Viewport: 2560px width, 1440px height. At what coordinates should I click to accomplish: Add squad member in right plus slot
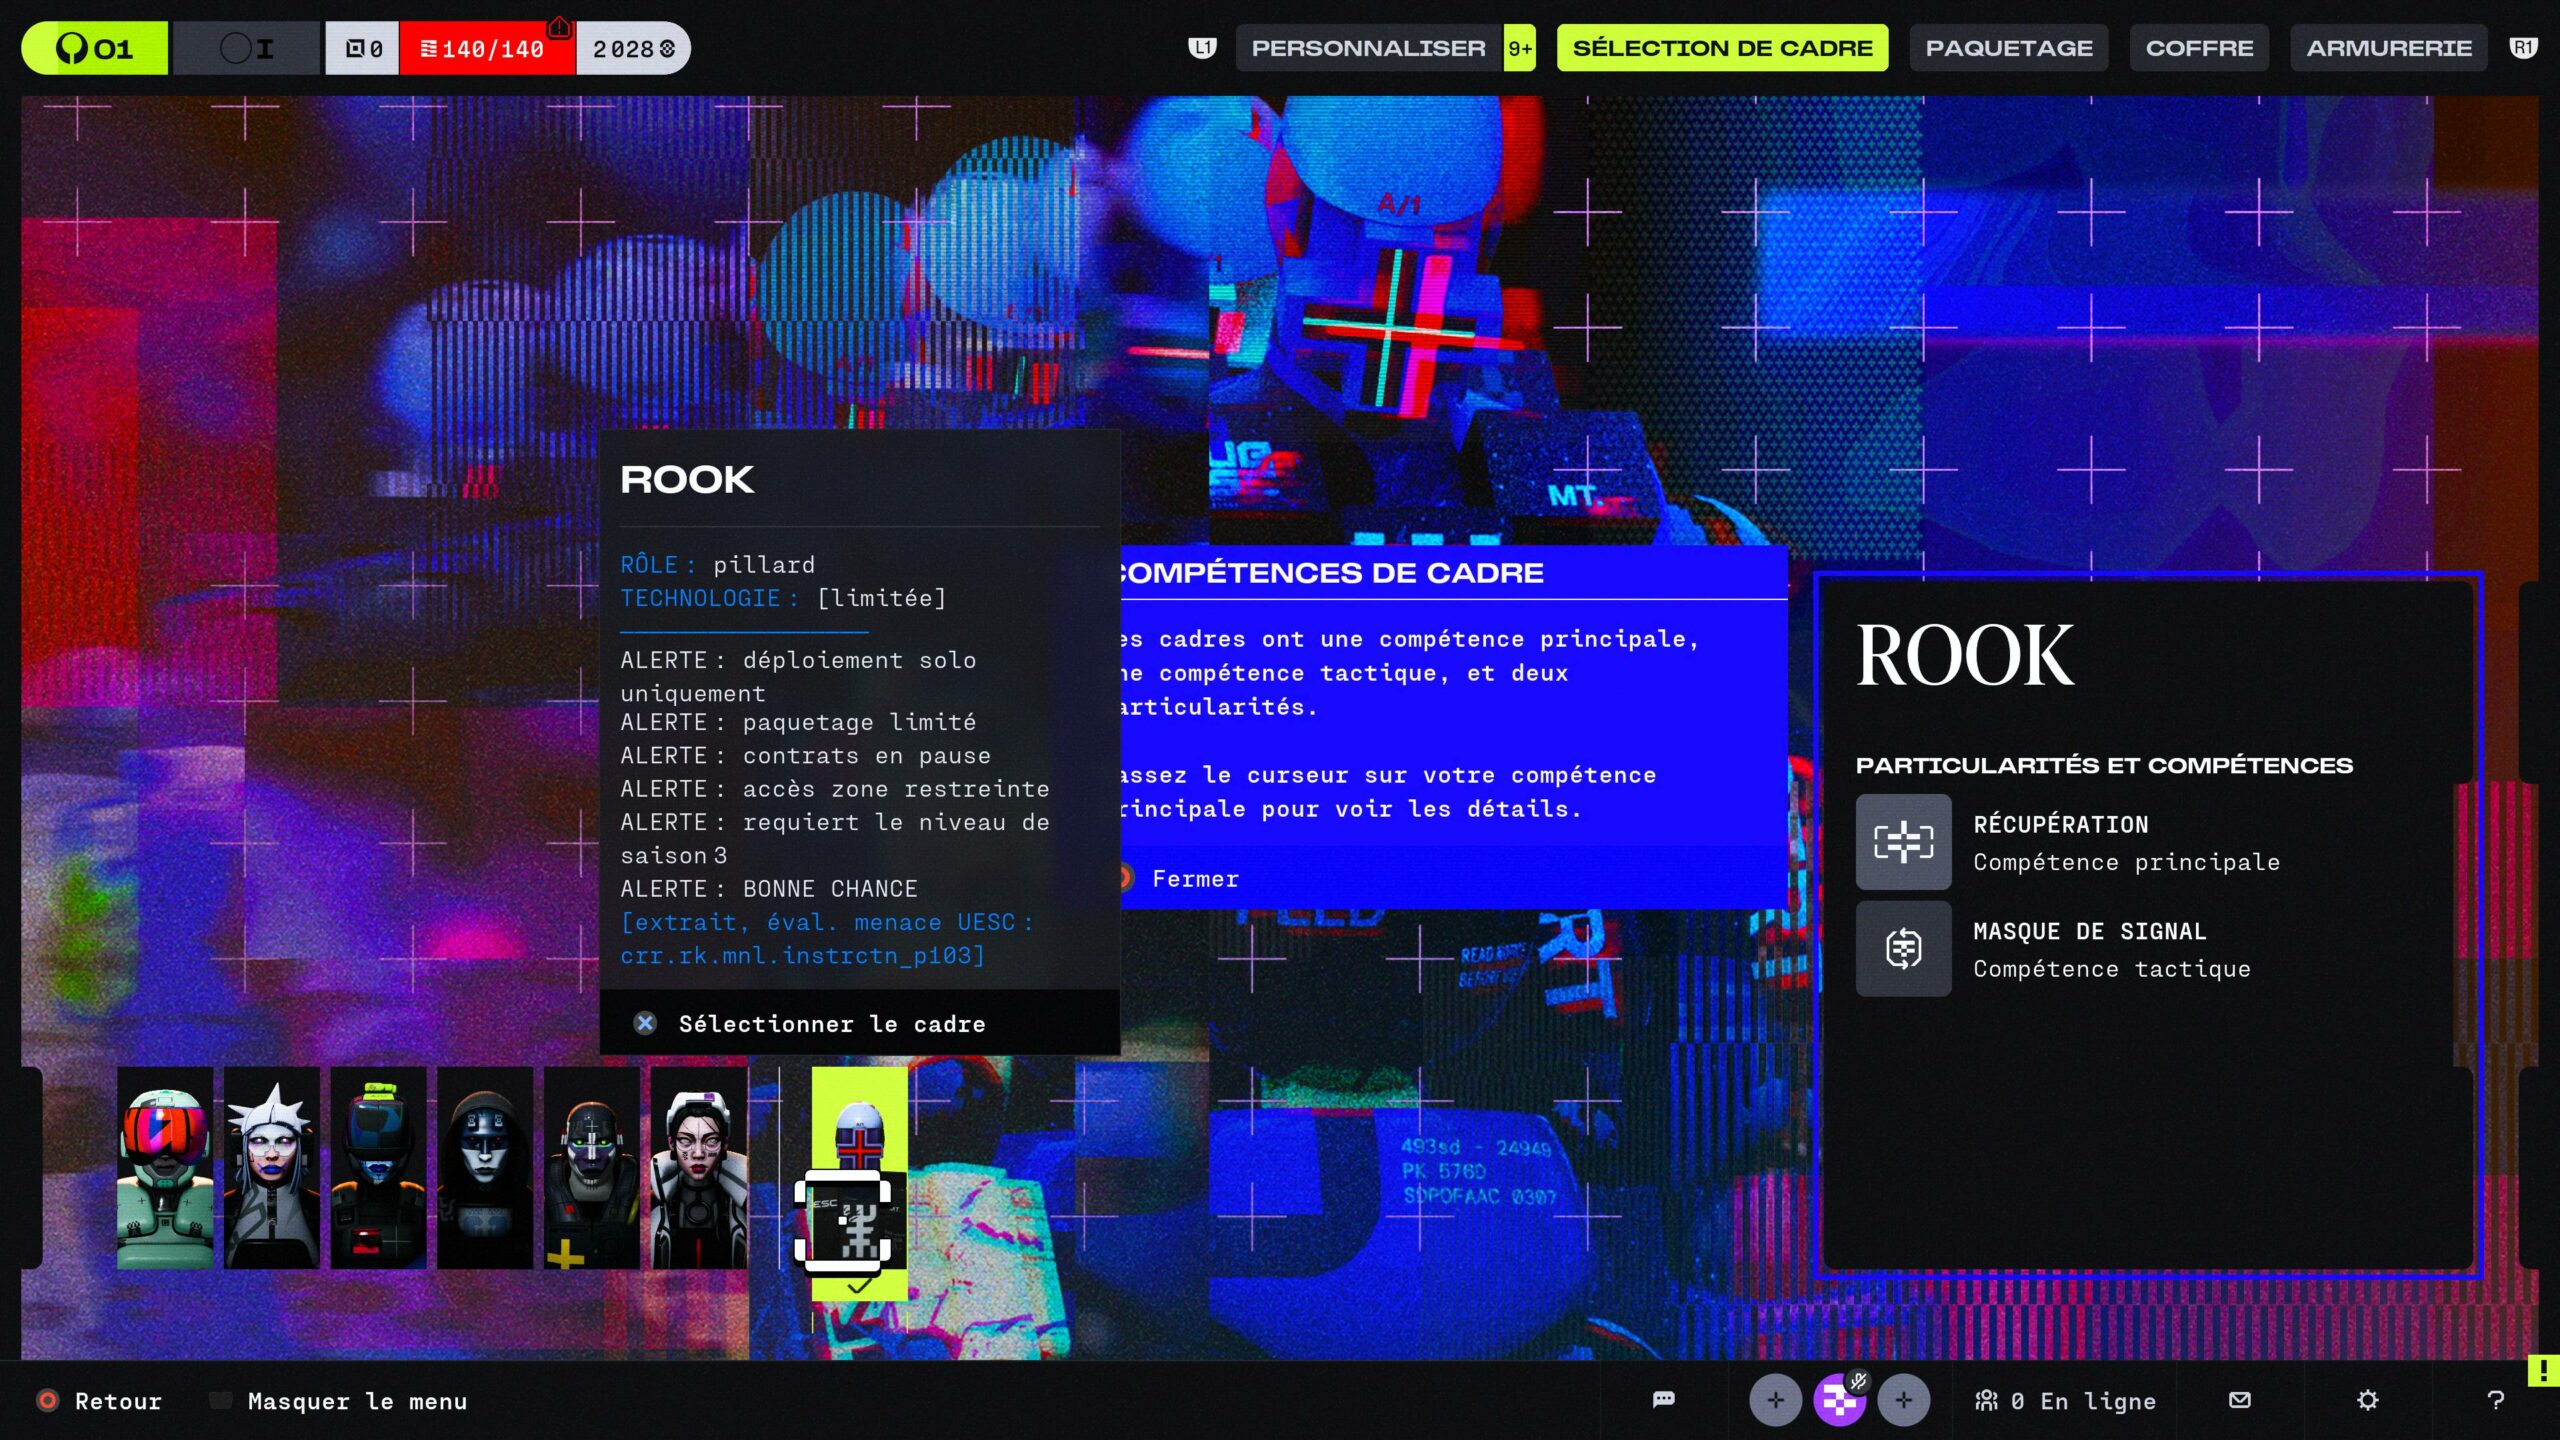pyautogui.click(x=1903, y=1400)
